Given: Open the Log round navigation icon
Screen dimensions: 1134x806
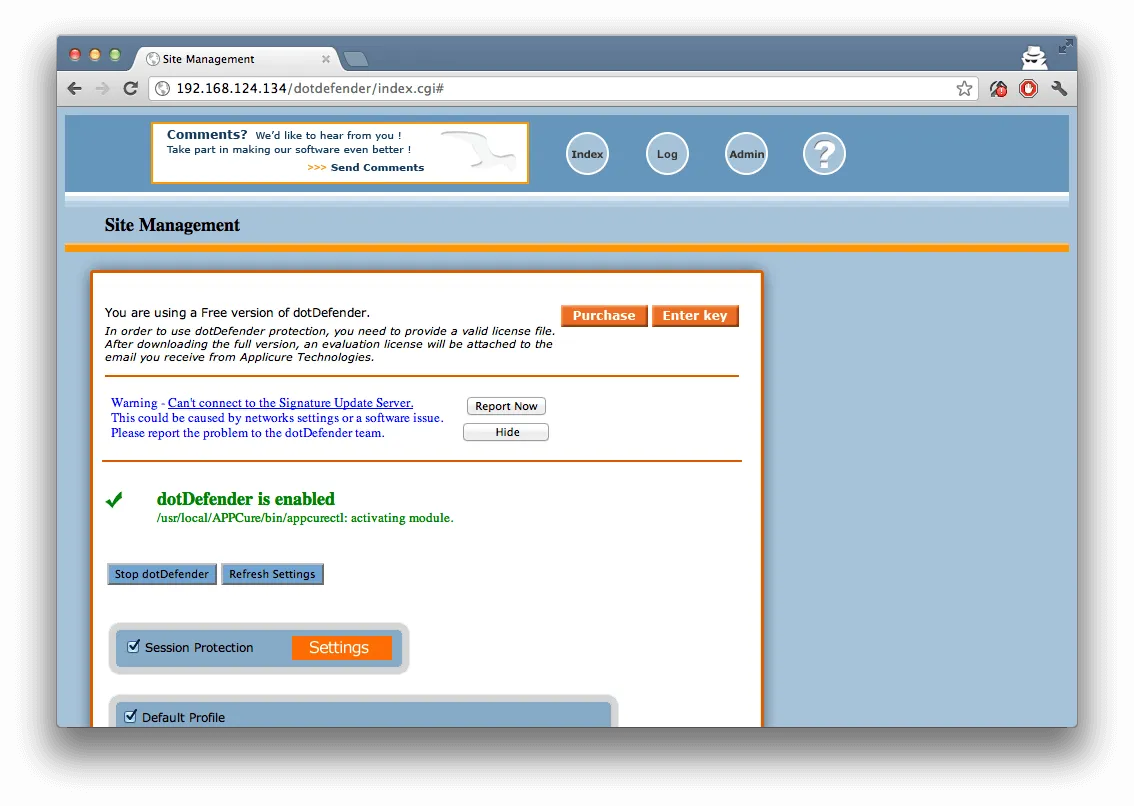Looking at the screenshot, I should coord(667,154).
